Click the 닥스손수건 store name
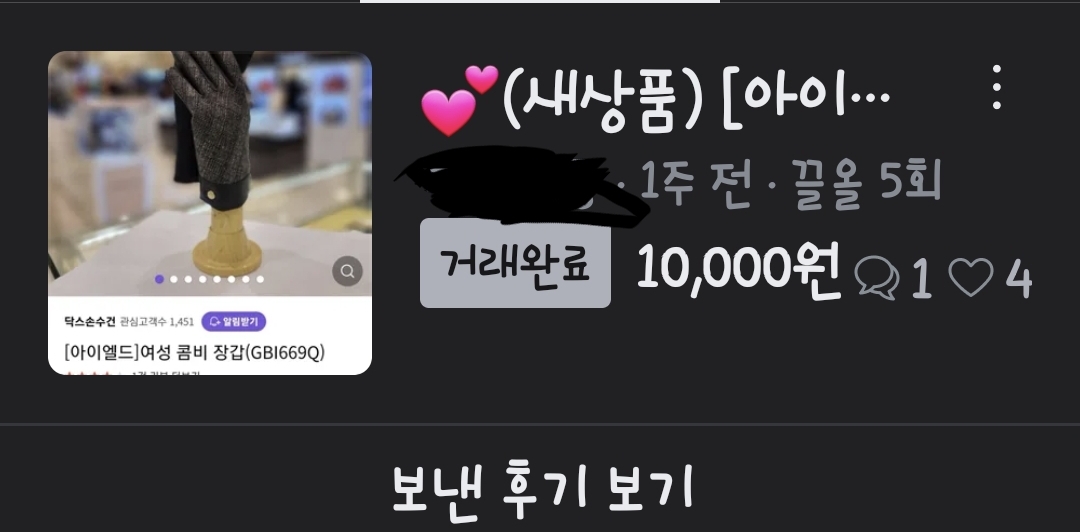Viewport: 1080px width, 532px height. click(x=90, y=322)
